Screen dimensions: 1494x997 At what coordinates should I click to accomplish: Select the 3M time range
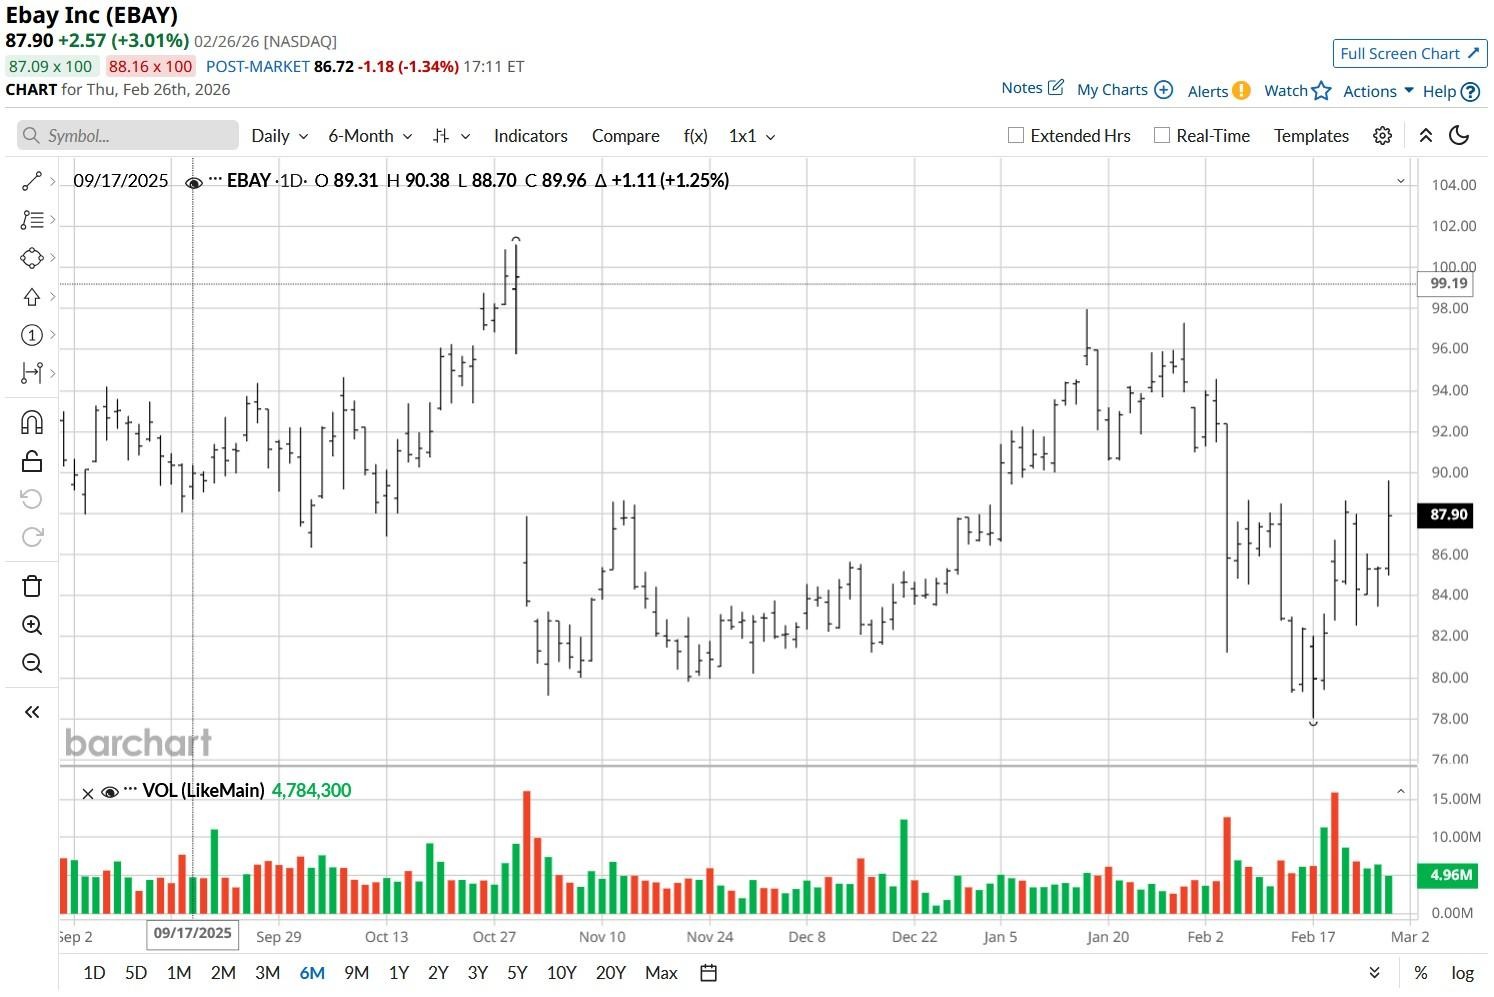pos(267,973)
